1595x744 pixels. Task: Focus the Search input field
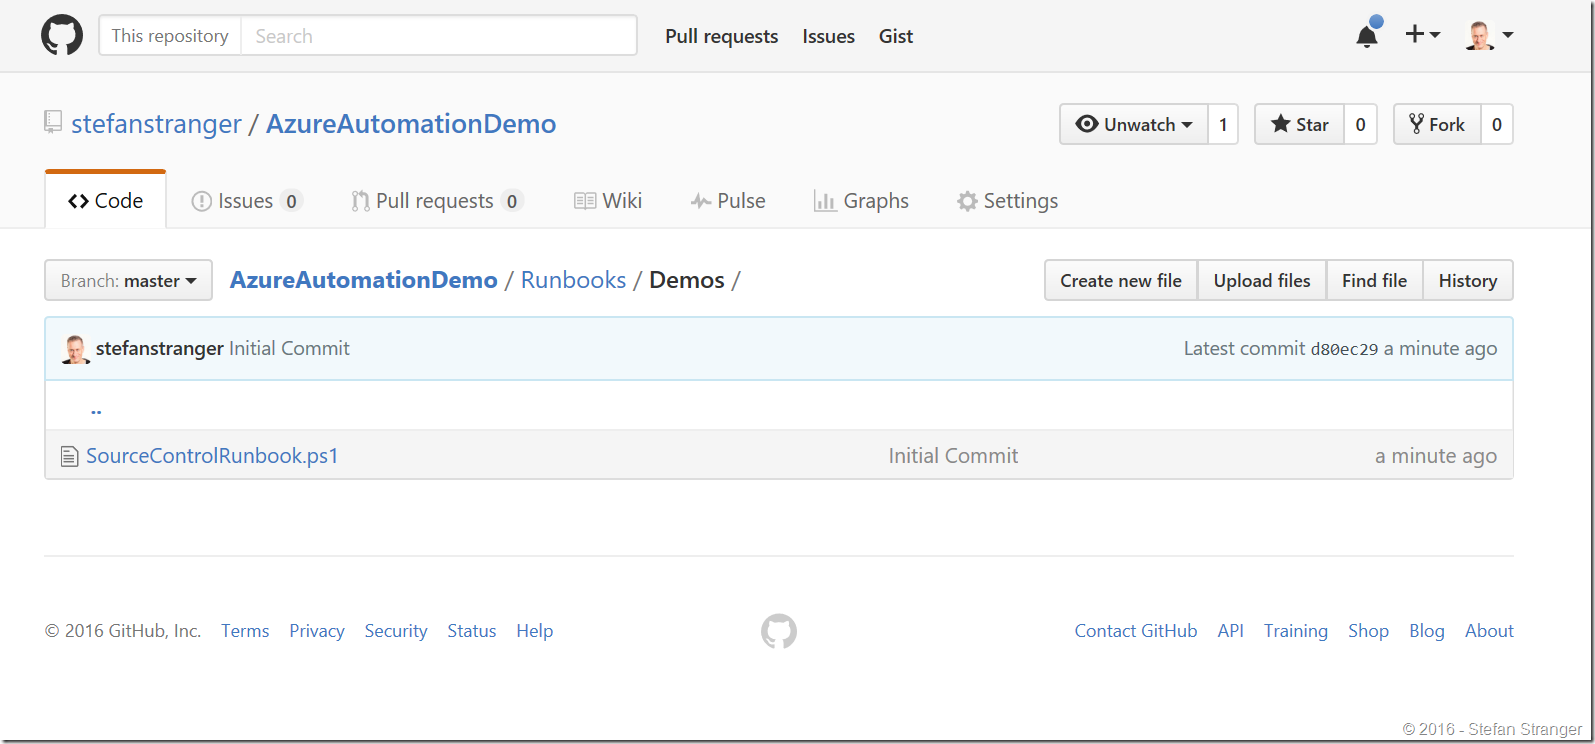tap(439, 36)
